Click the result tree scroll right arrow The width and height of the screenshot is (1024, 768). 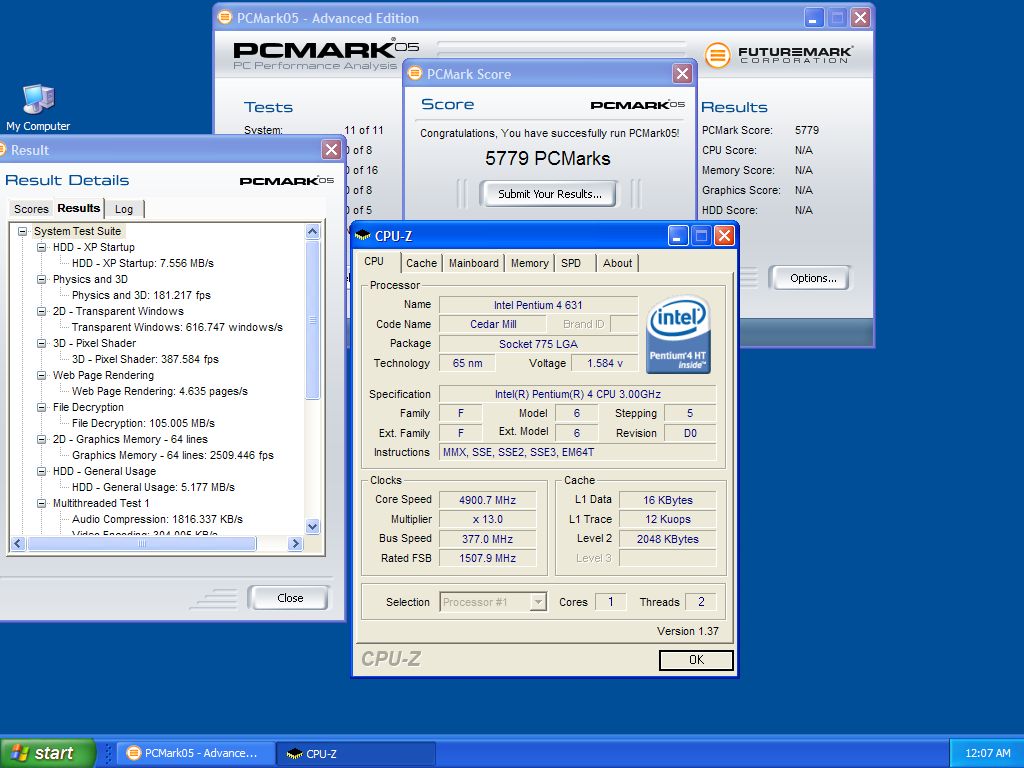[x=295, y=543]
